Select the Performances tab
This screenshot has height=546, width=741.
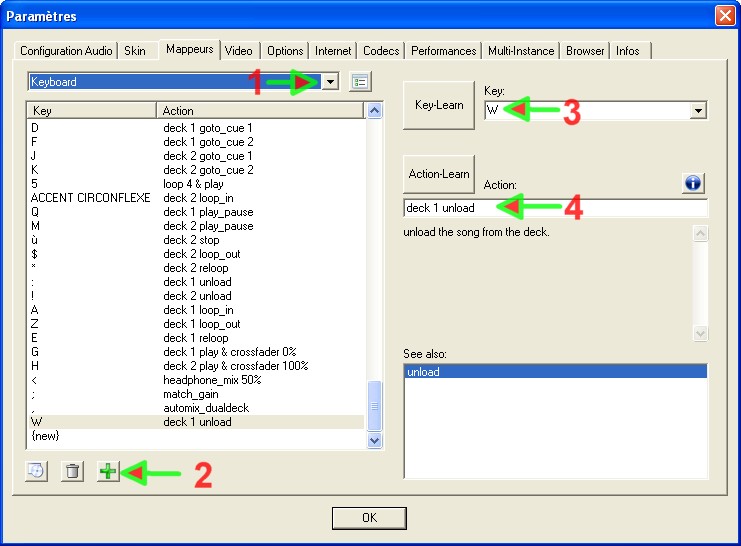(x=443, y=51)
